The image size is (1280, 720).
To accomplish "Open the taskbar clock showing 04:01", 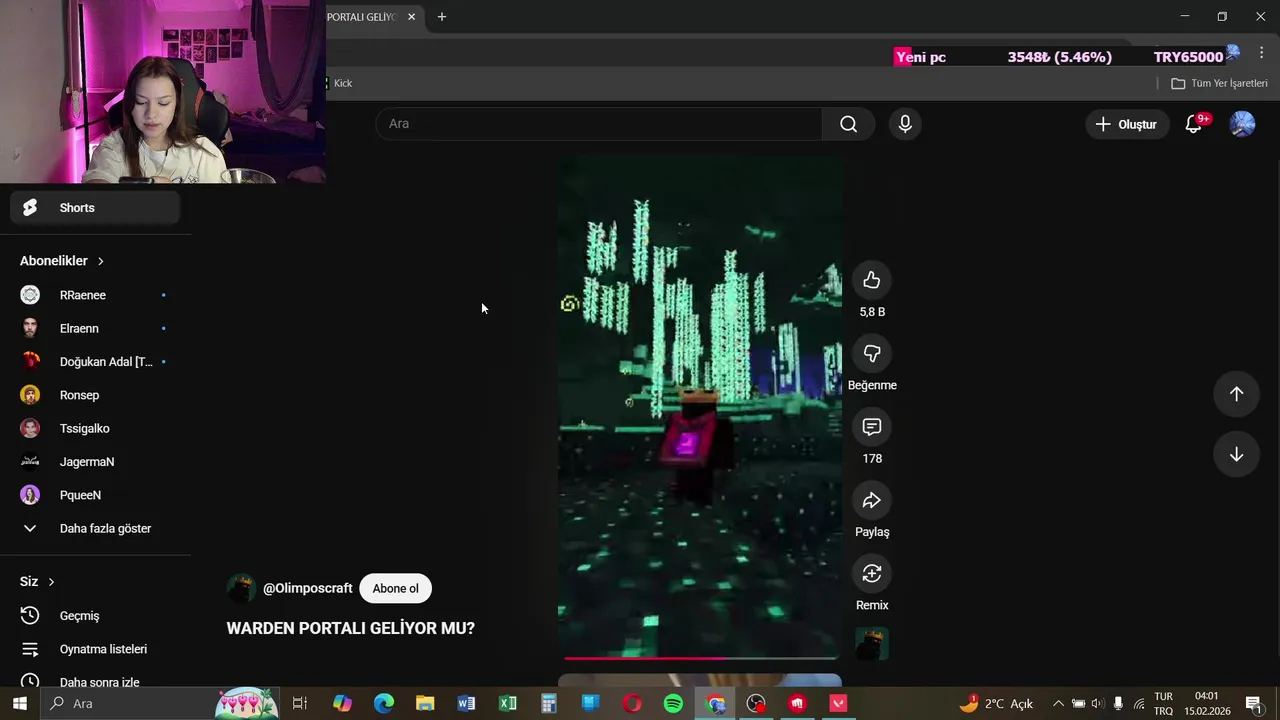I will (1206, 704).
